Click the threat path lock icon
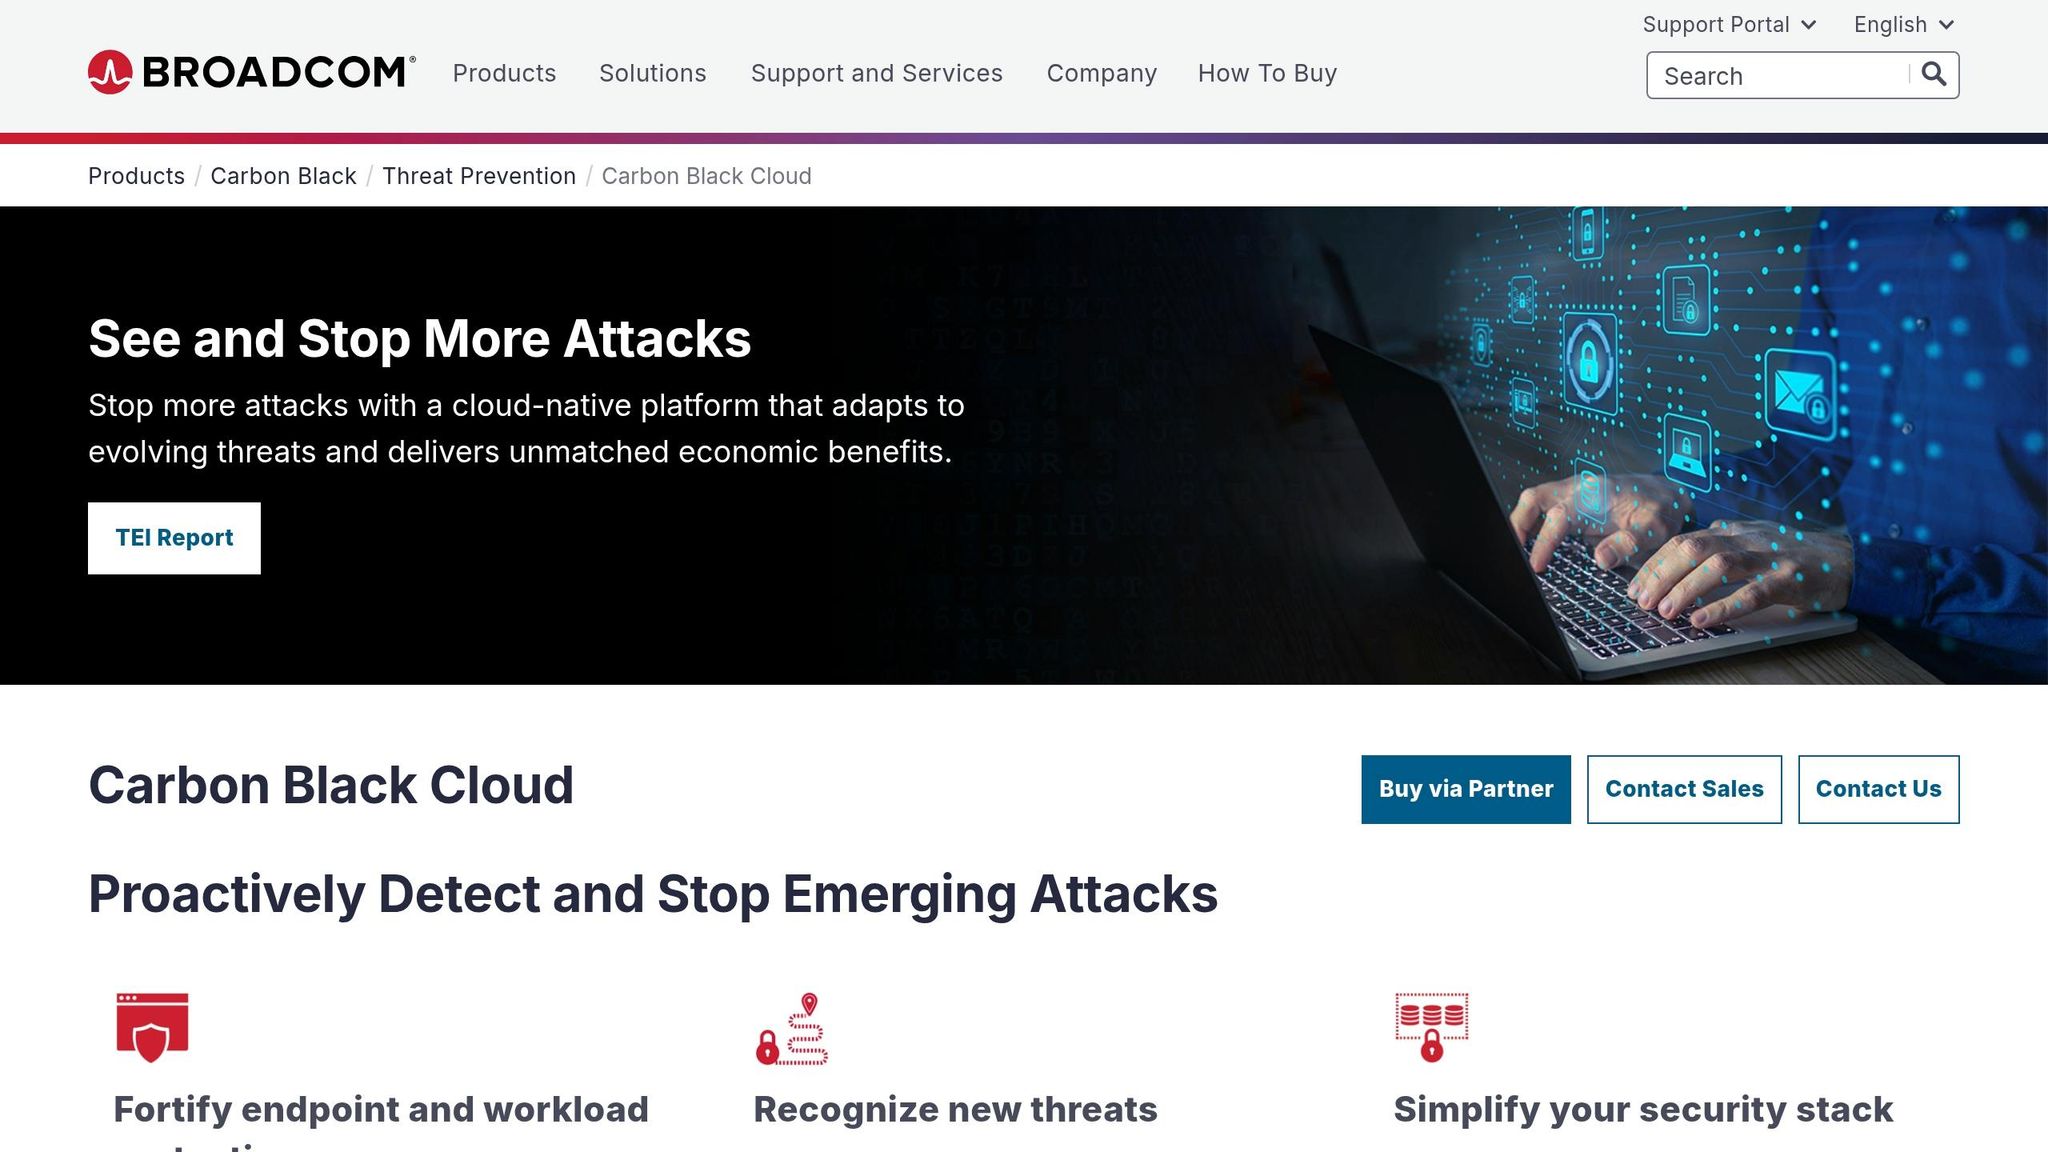Viewport: 2048px width, 1152px height. point(792,1029)
